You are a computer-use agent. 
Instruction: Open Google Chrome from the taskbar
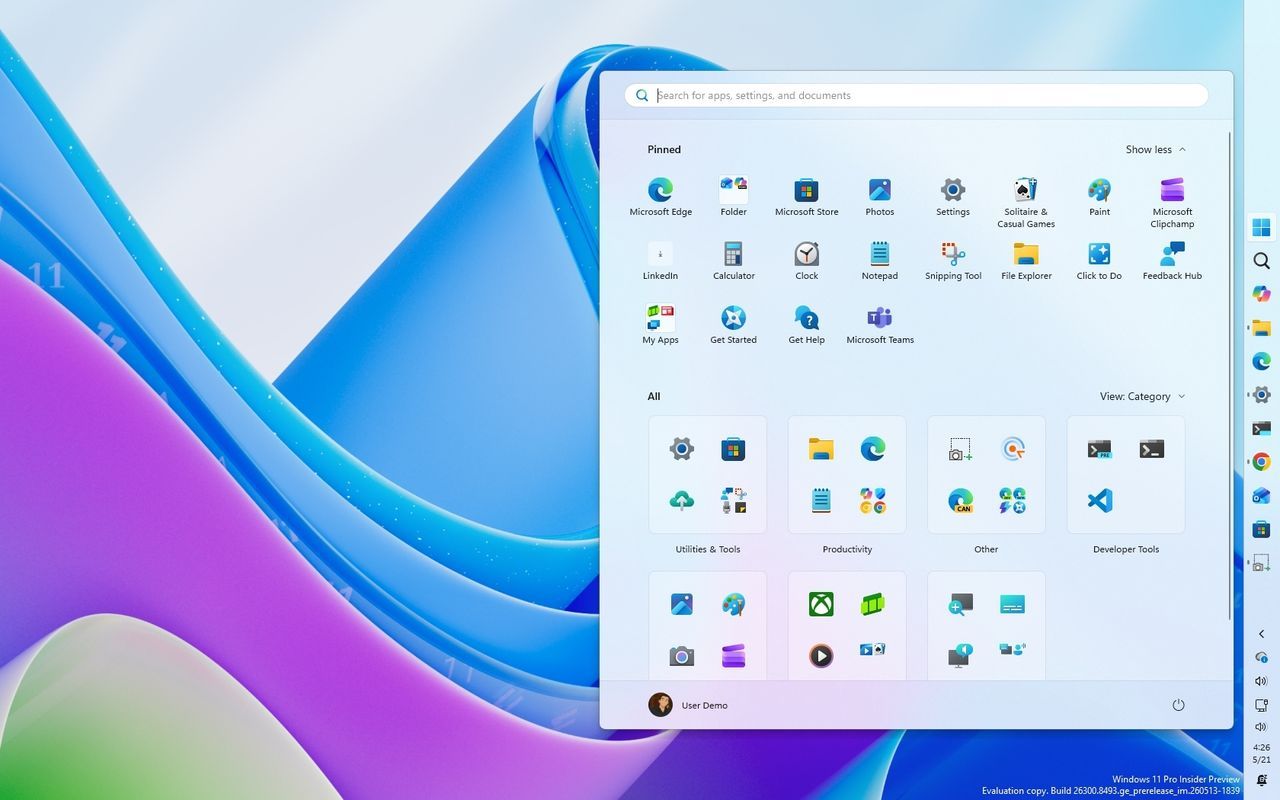tap(1261, 462)
